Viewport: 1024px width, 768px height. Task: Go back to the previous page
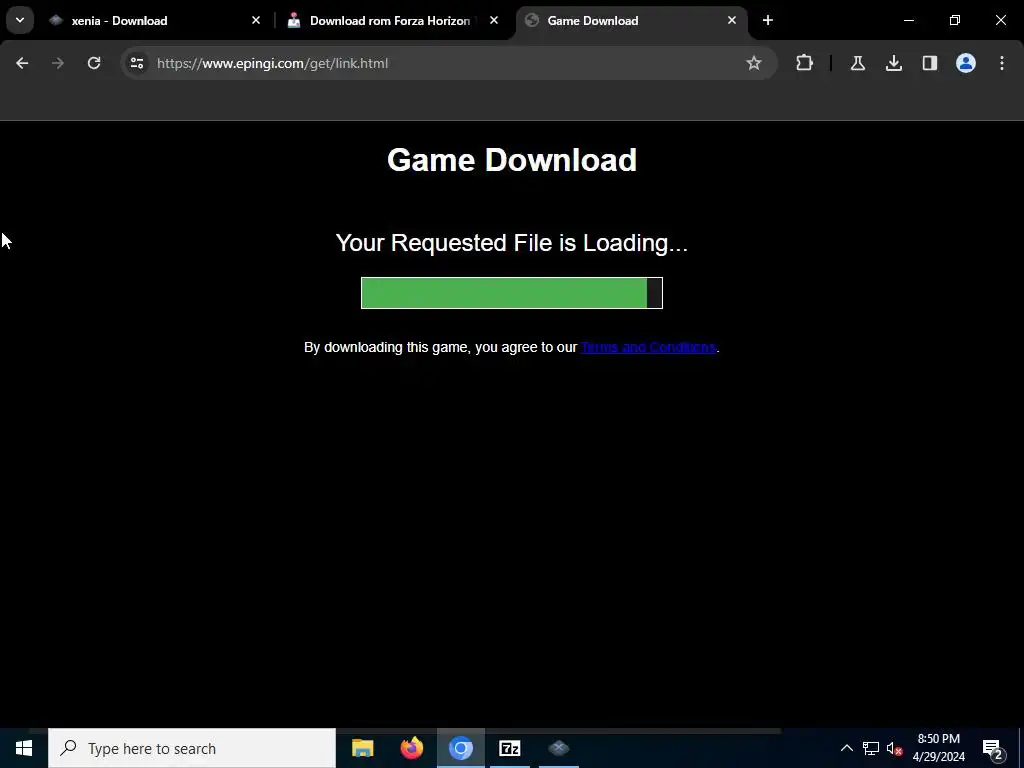(22, 63)
